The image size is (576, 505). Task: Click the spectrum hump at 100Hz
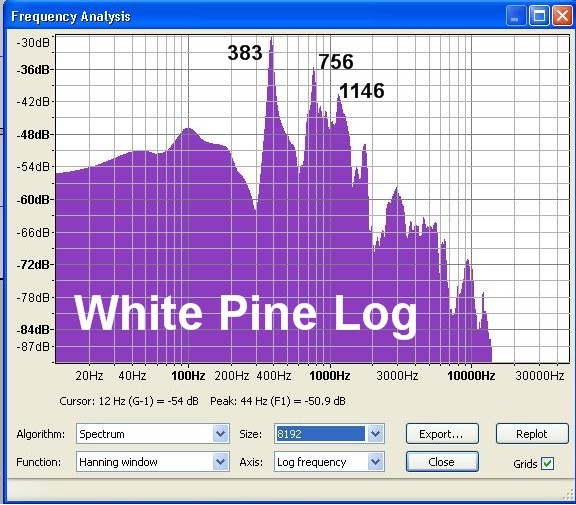(188, 131)
